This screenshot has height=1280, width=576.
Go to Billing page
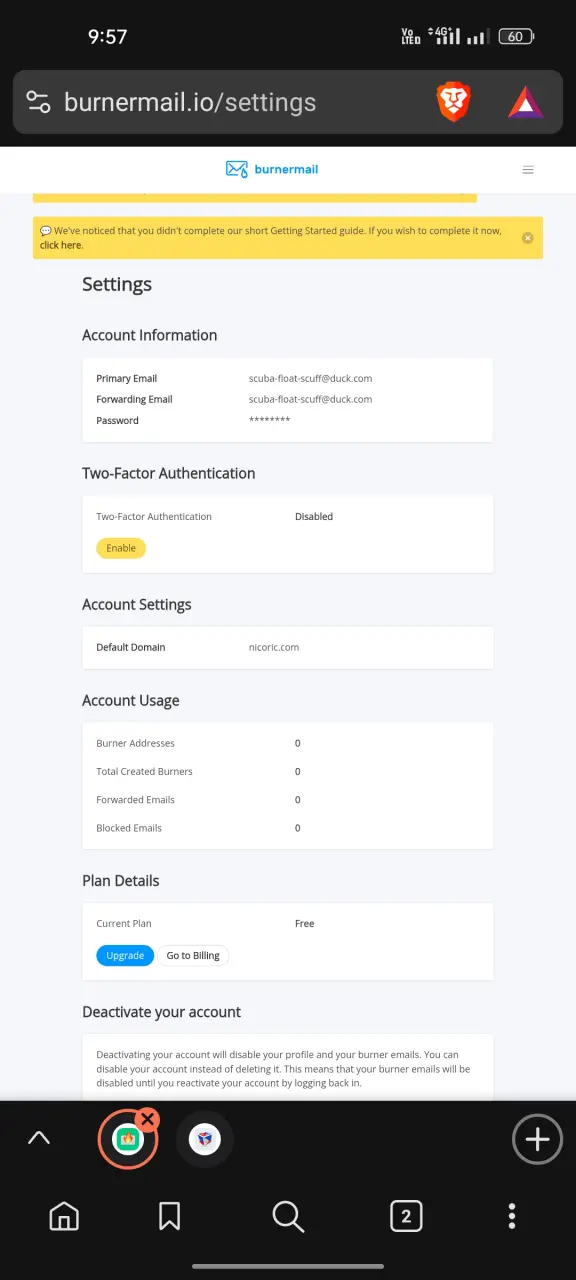pos(193,955)
